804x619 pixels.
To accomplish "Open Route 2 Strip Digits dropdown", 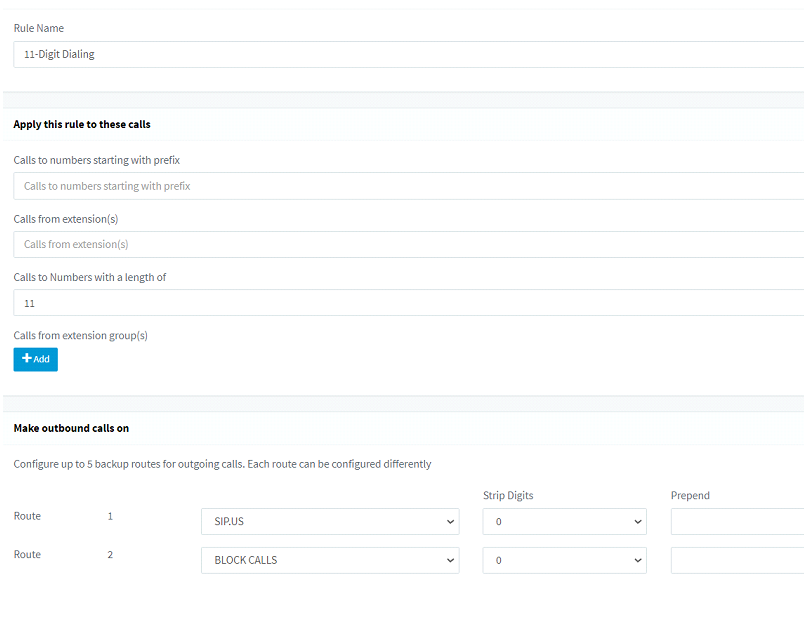I will pyautogui.click(x=565, y=560).
